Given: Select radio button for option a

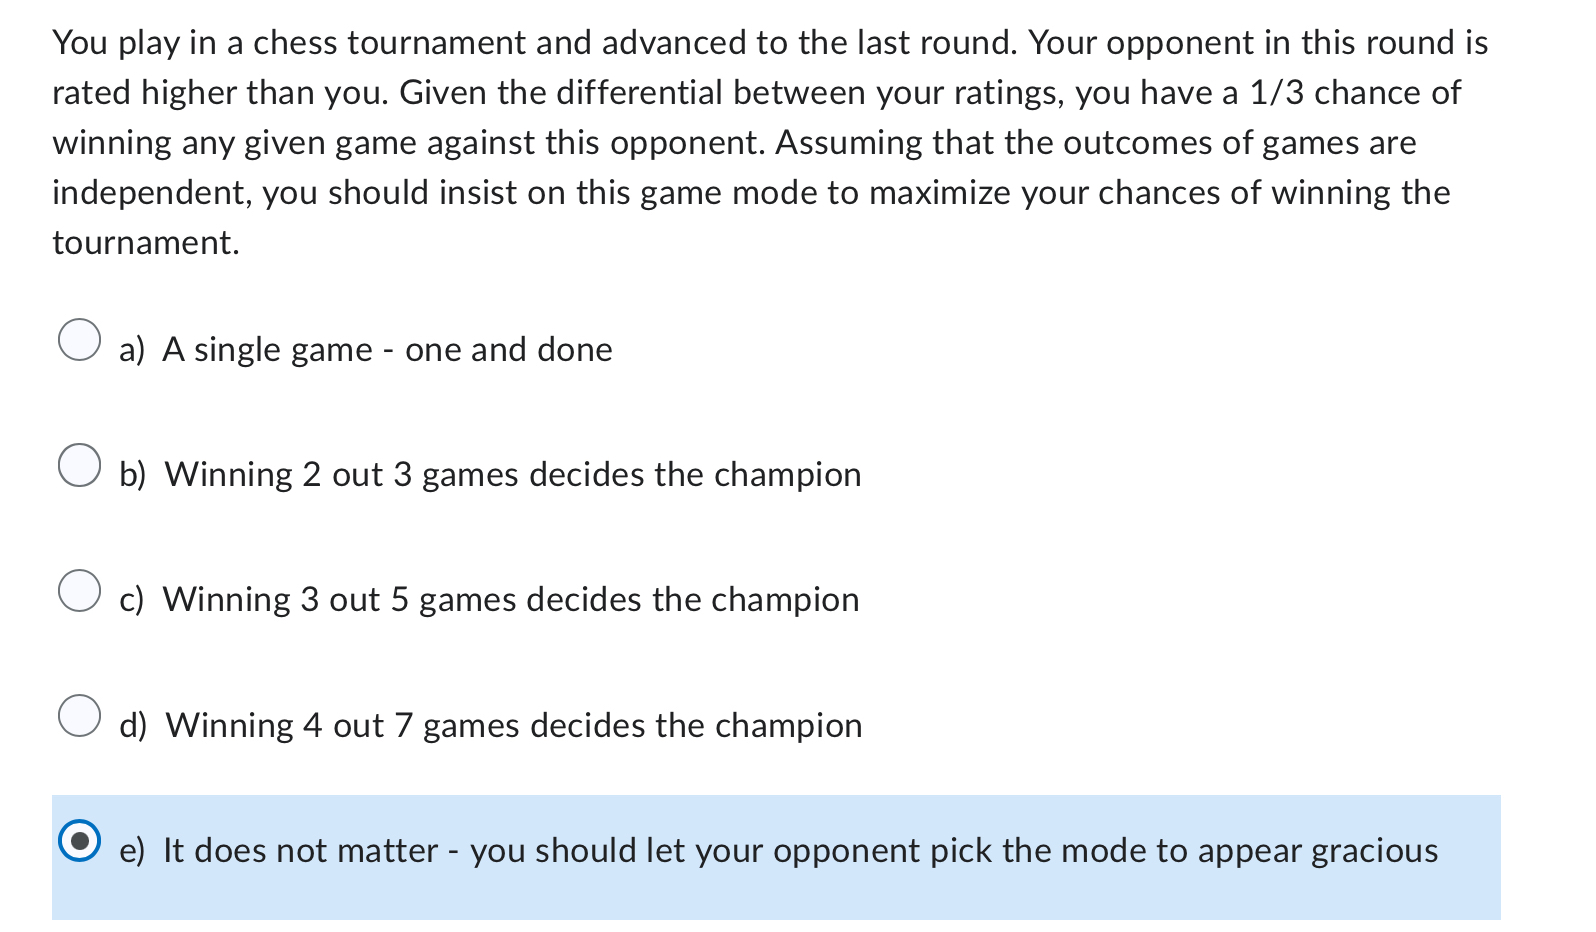Looking at the screenshot, I should point(80,340).
